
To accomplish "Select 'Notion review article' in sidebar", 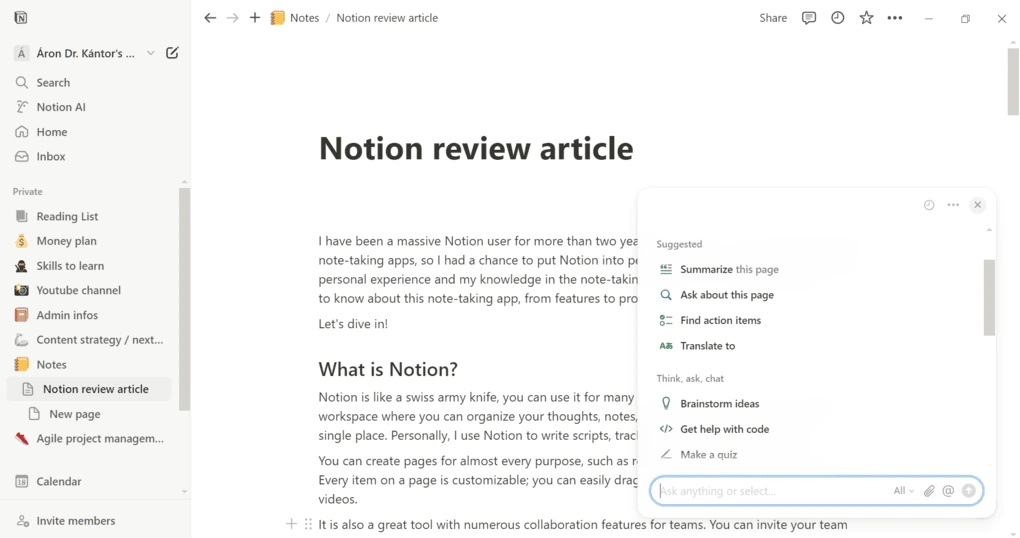I will click(x=90, y=389).
